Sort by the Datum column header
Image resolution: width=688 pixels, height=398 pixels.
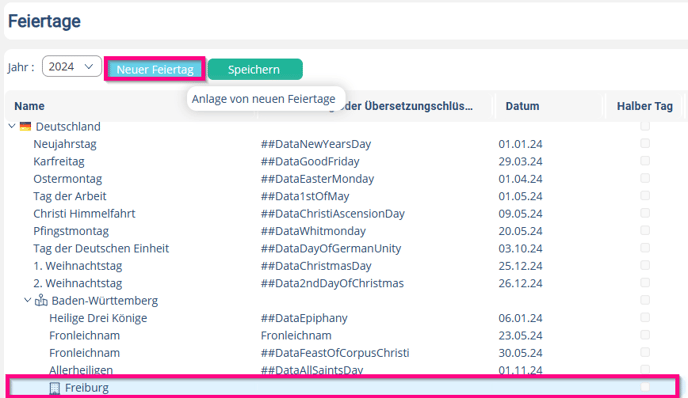click(522, 106)
